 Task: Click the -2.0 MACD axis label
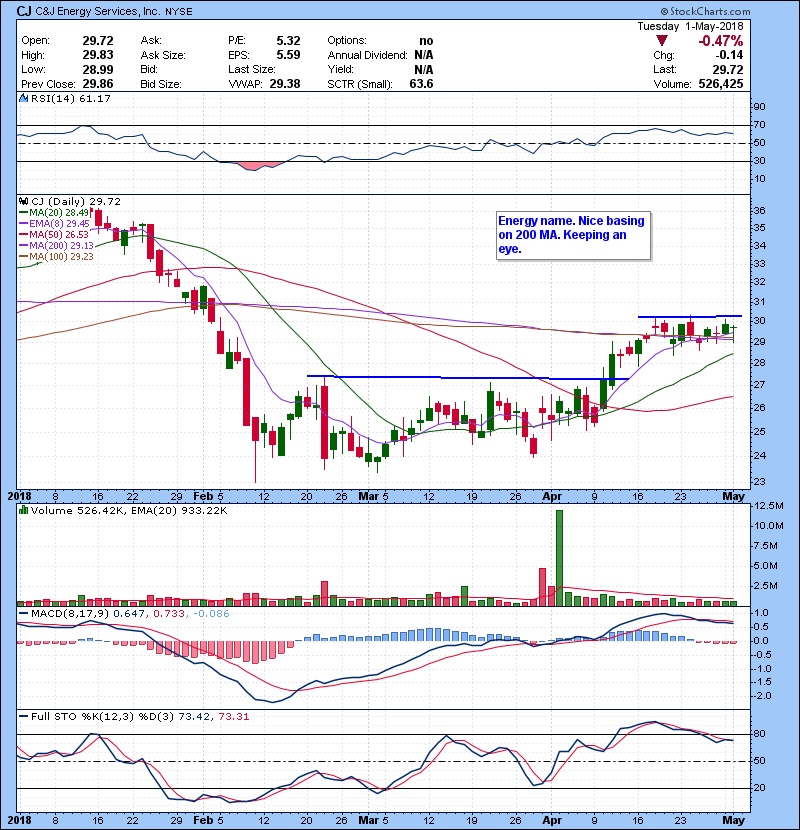coord(762,696)
